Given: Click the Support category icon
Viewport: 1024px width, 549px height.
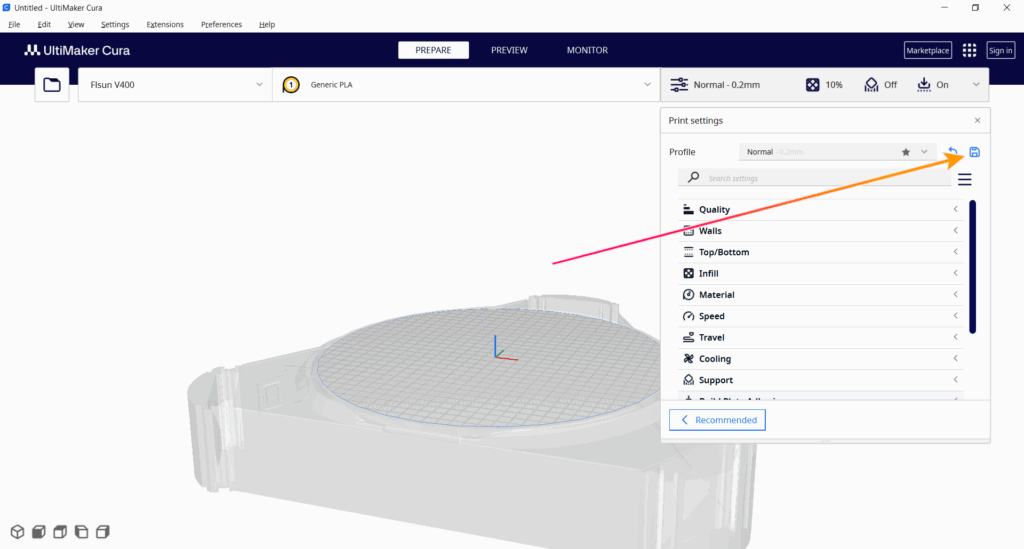Looking at the screenshot, I should point(688,380).
